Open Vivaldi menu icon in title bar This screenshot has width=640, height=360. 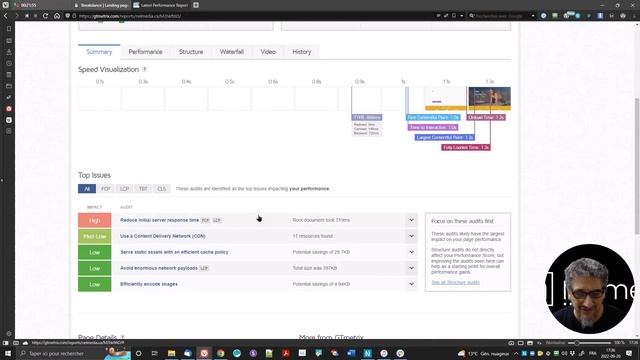(6, 5)
